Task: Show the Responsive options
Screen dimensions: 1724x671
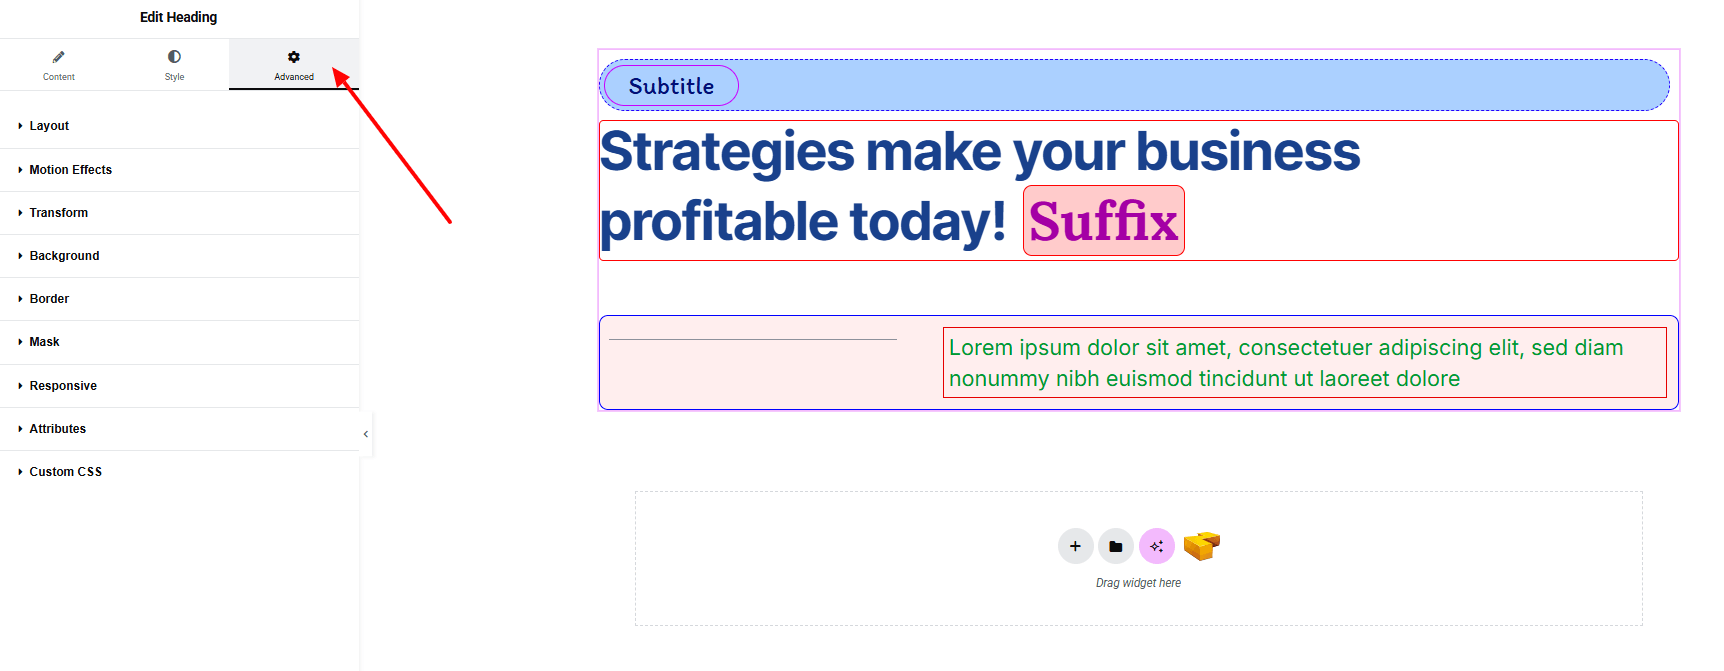Action: coord(63,386)
